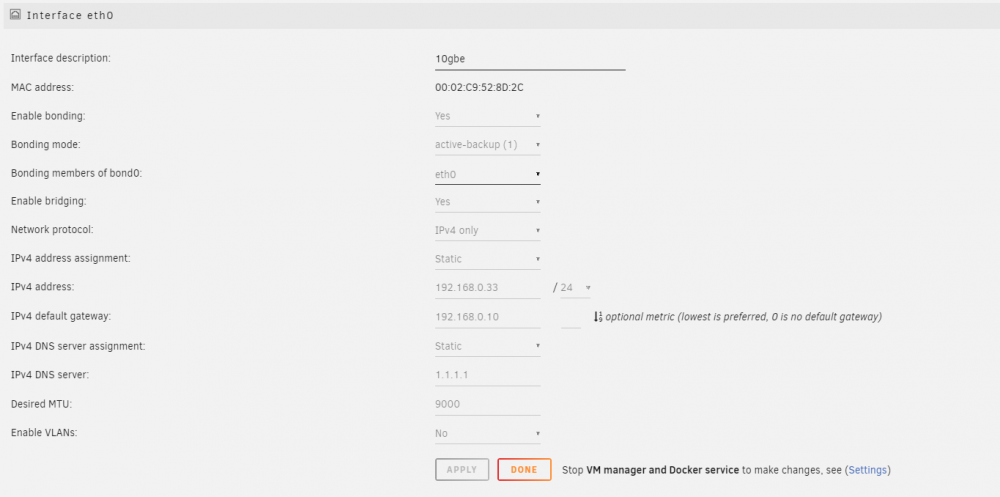Click the APPLY button
This screenshot has width=1000, height=497.
pos(462,470)
